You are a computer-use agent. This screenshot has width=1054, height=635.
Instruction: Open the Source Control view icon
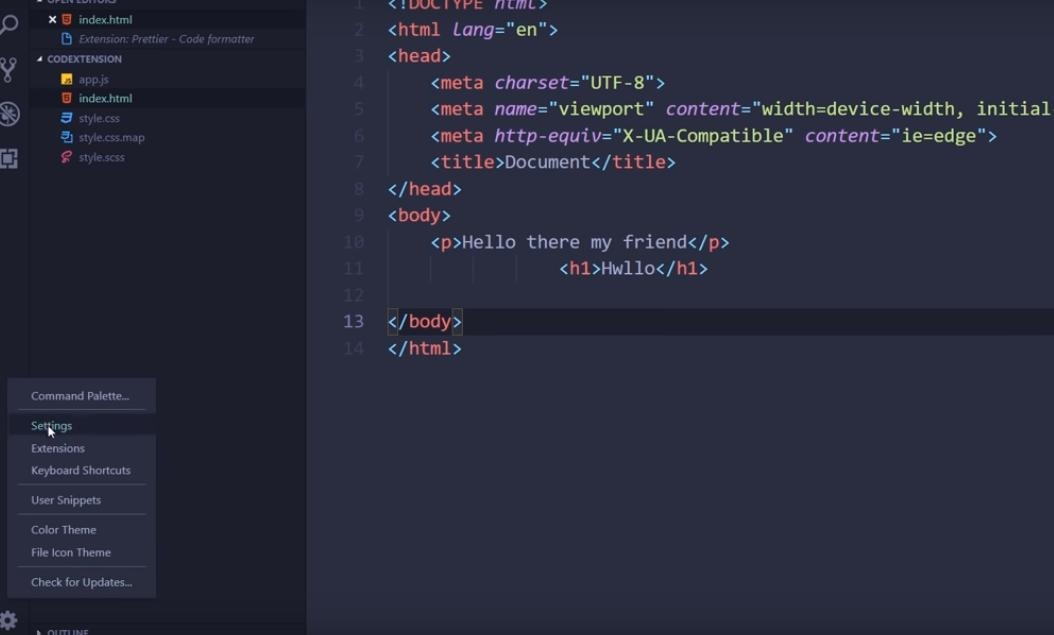(x=8, y=69)
